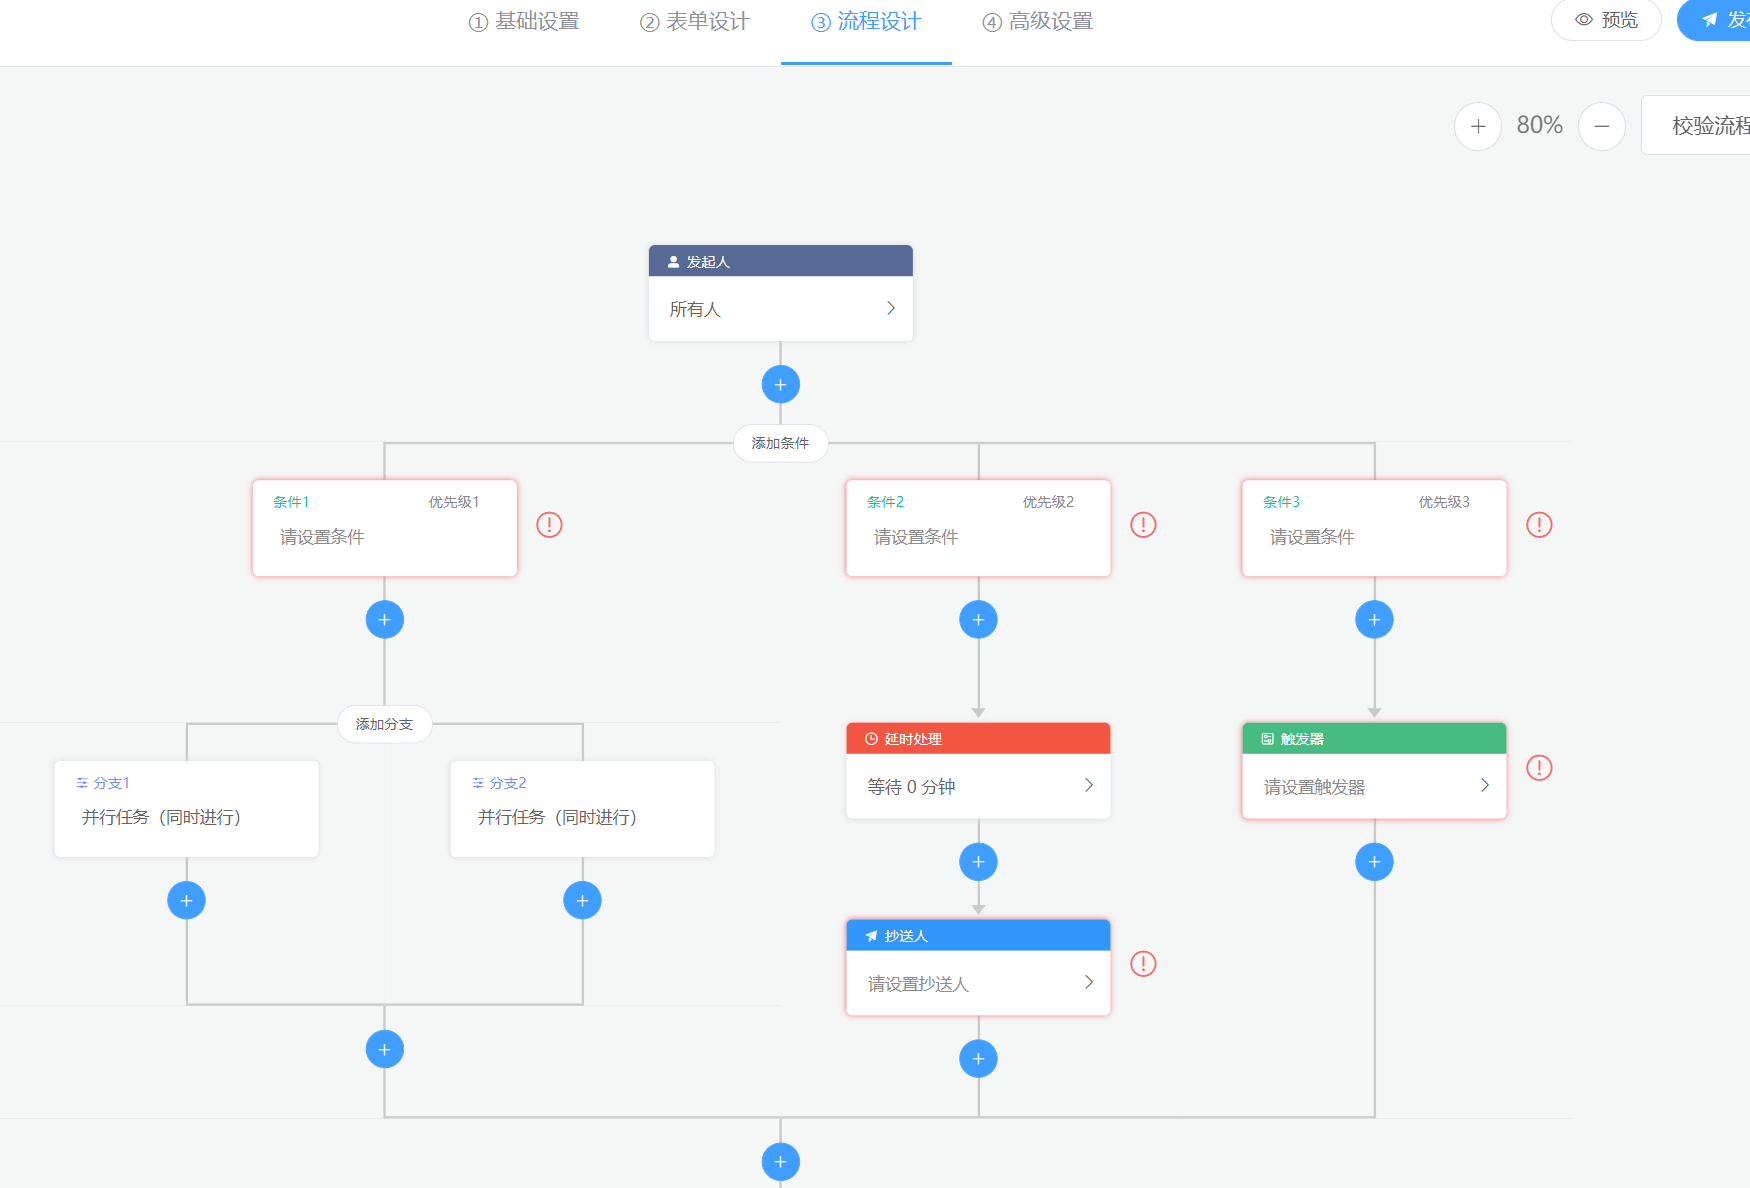This screenshot has height=1188, width=1750.
Task: Click the warning icon beside the 抄送人 node
Action: click(1143, 964)
